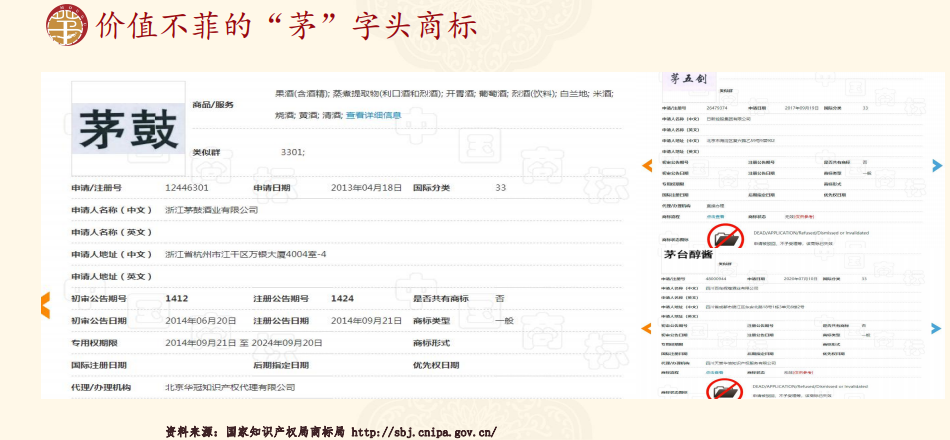This screenshot has height=440, width=950.
Task: Click the address 浙江省杭州市江干区万银大厦4004室-4
Action: (245, 254)
